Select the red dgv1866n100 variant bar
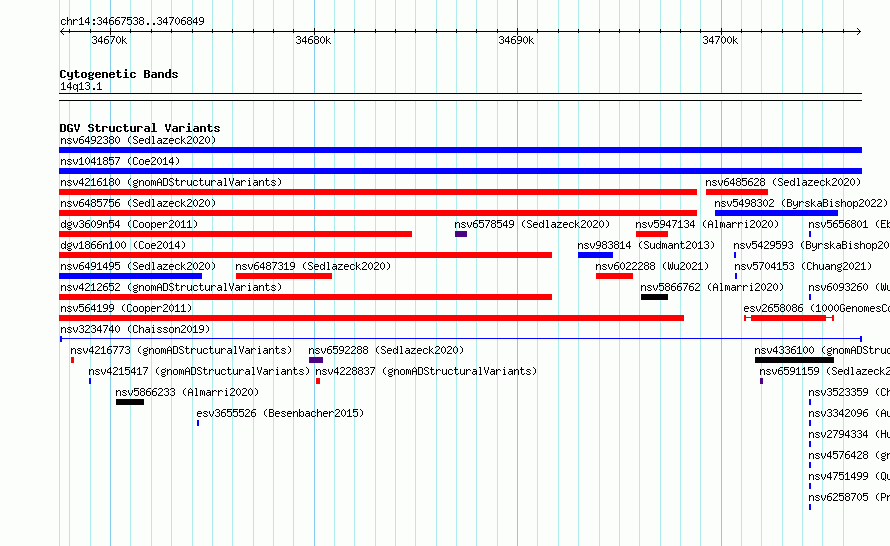 [x=305, y=255]
